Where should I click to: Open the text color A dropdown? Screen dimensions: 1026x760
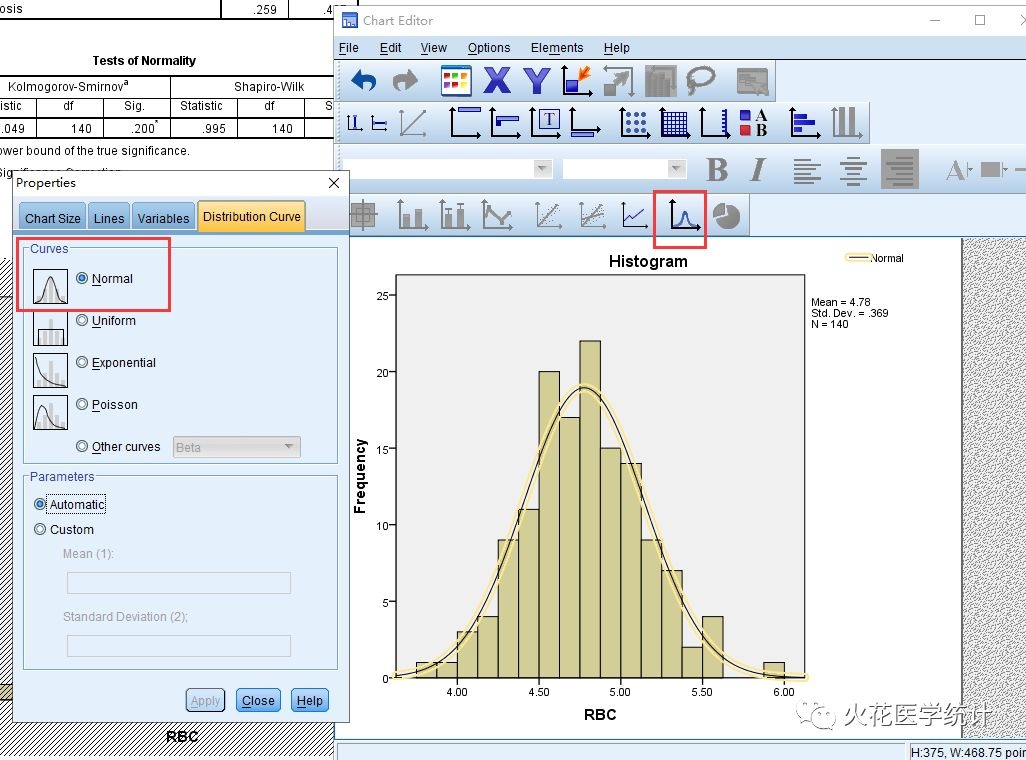click(x=959, y=170)
